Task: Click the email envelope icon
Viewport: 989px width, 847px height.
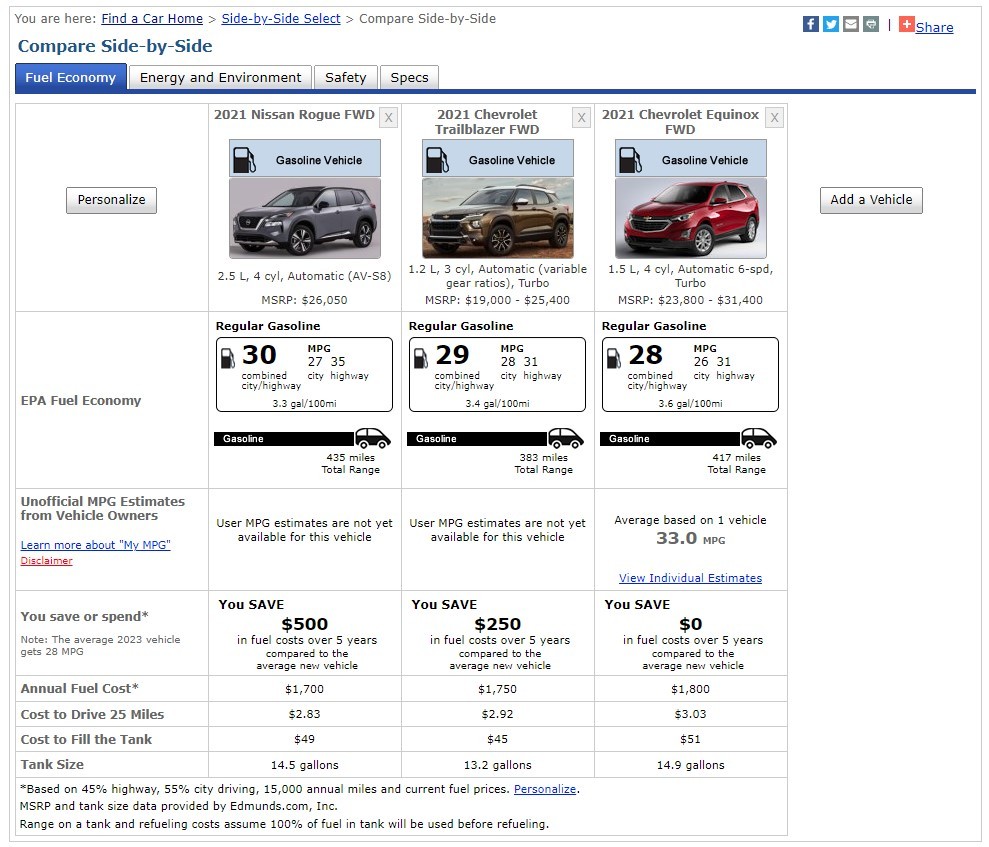Action: coord(851,25)
